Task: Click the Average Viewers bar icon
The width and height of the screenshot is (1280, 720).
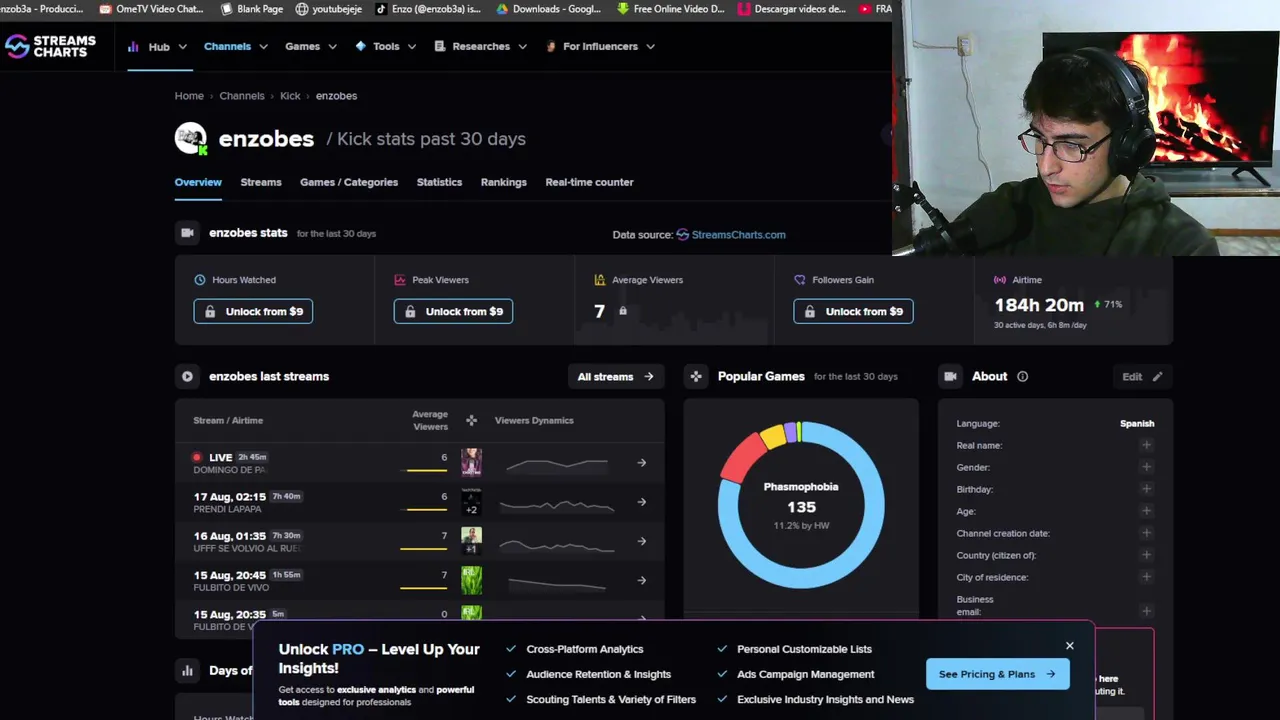Action: point(600,280)
